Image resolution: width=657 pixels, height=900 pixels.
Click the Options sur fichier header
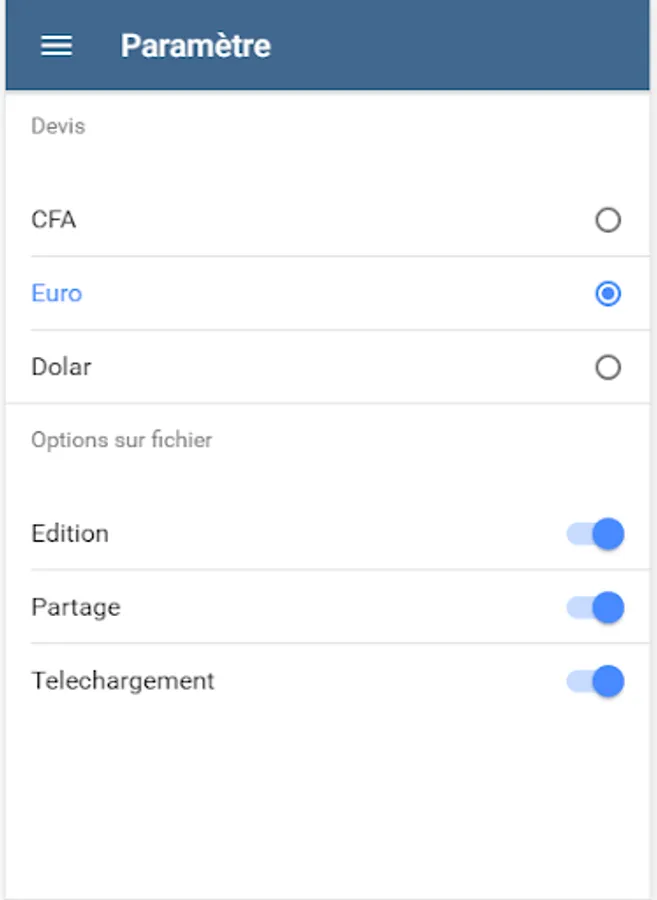pos(122,440)
